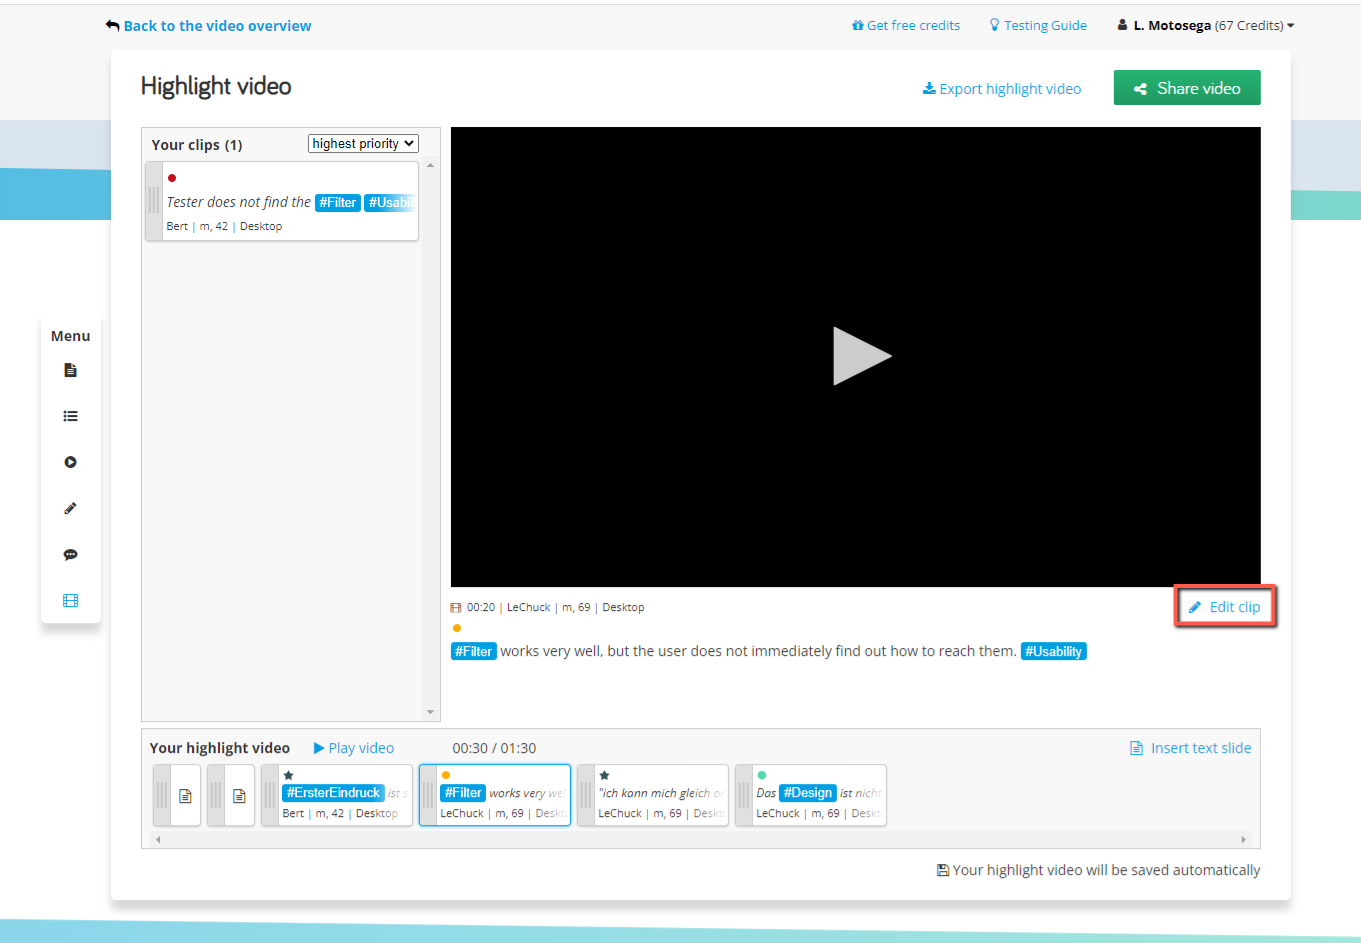1361x943 pixels.
Task: Open the play-circle icon in the side Menu
Action: pyautogui.click(x=70, y=462)
